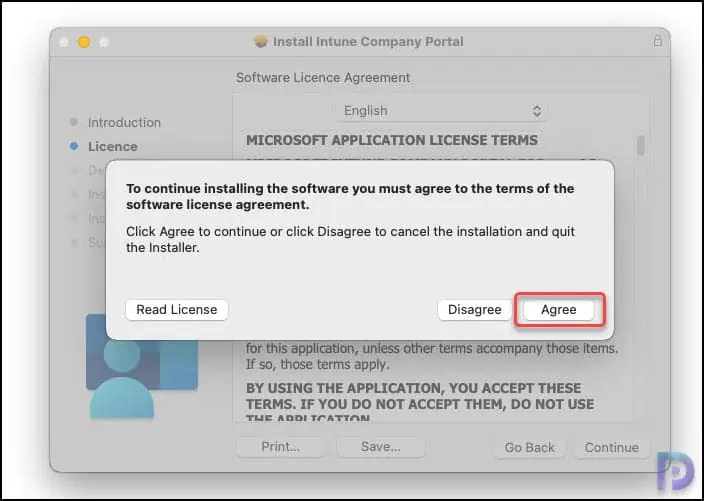Click the bold dialog message about agreeing
This screenshot has width=704, height=501.
(x=350, y=197)
